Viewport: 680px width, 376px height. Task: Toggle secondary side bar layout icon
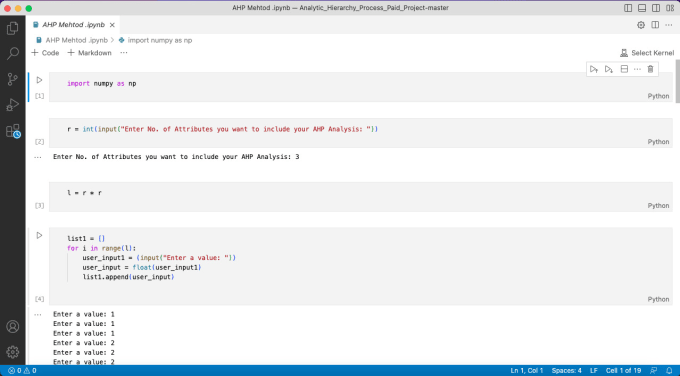(656, 8)
